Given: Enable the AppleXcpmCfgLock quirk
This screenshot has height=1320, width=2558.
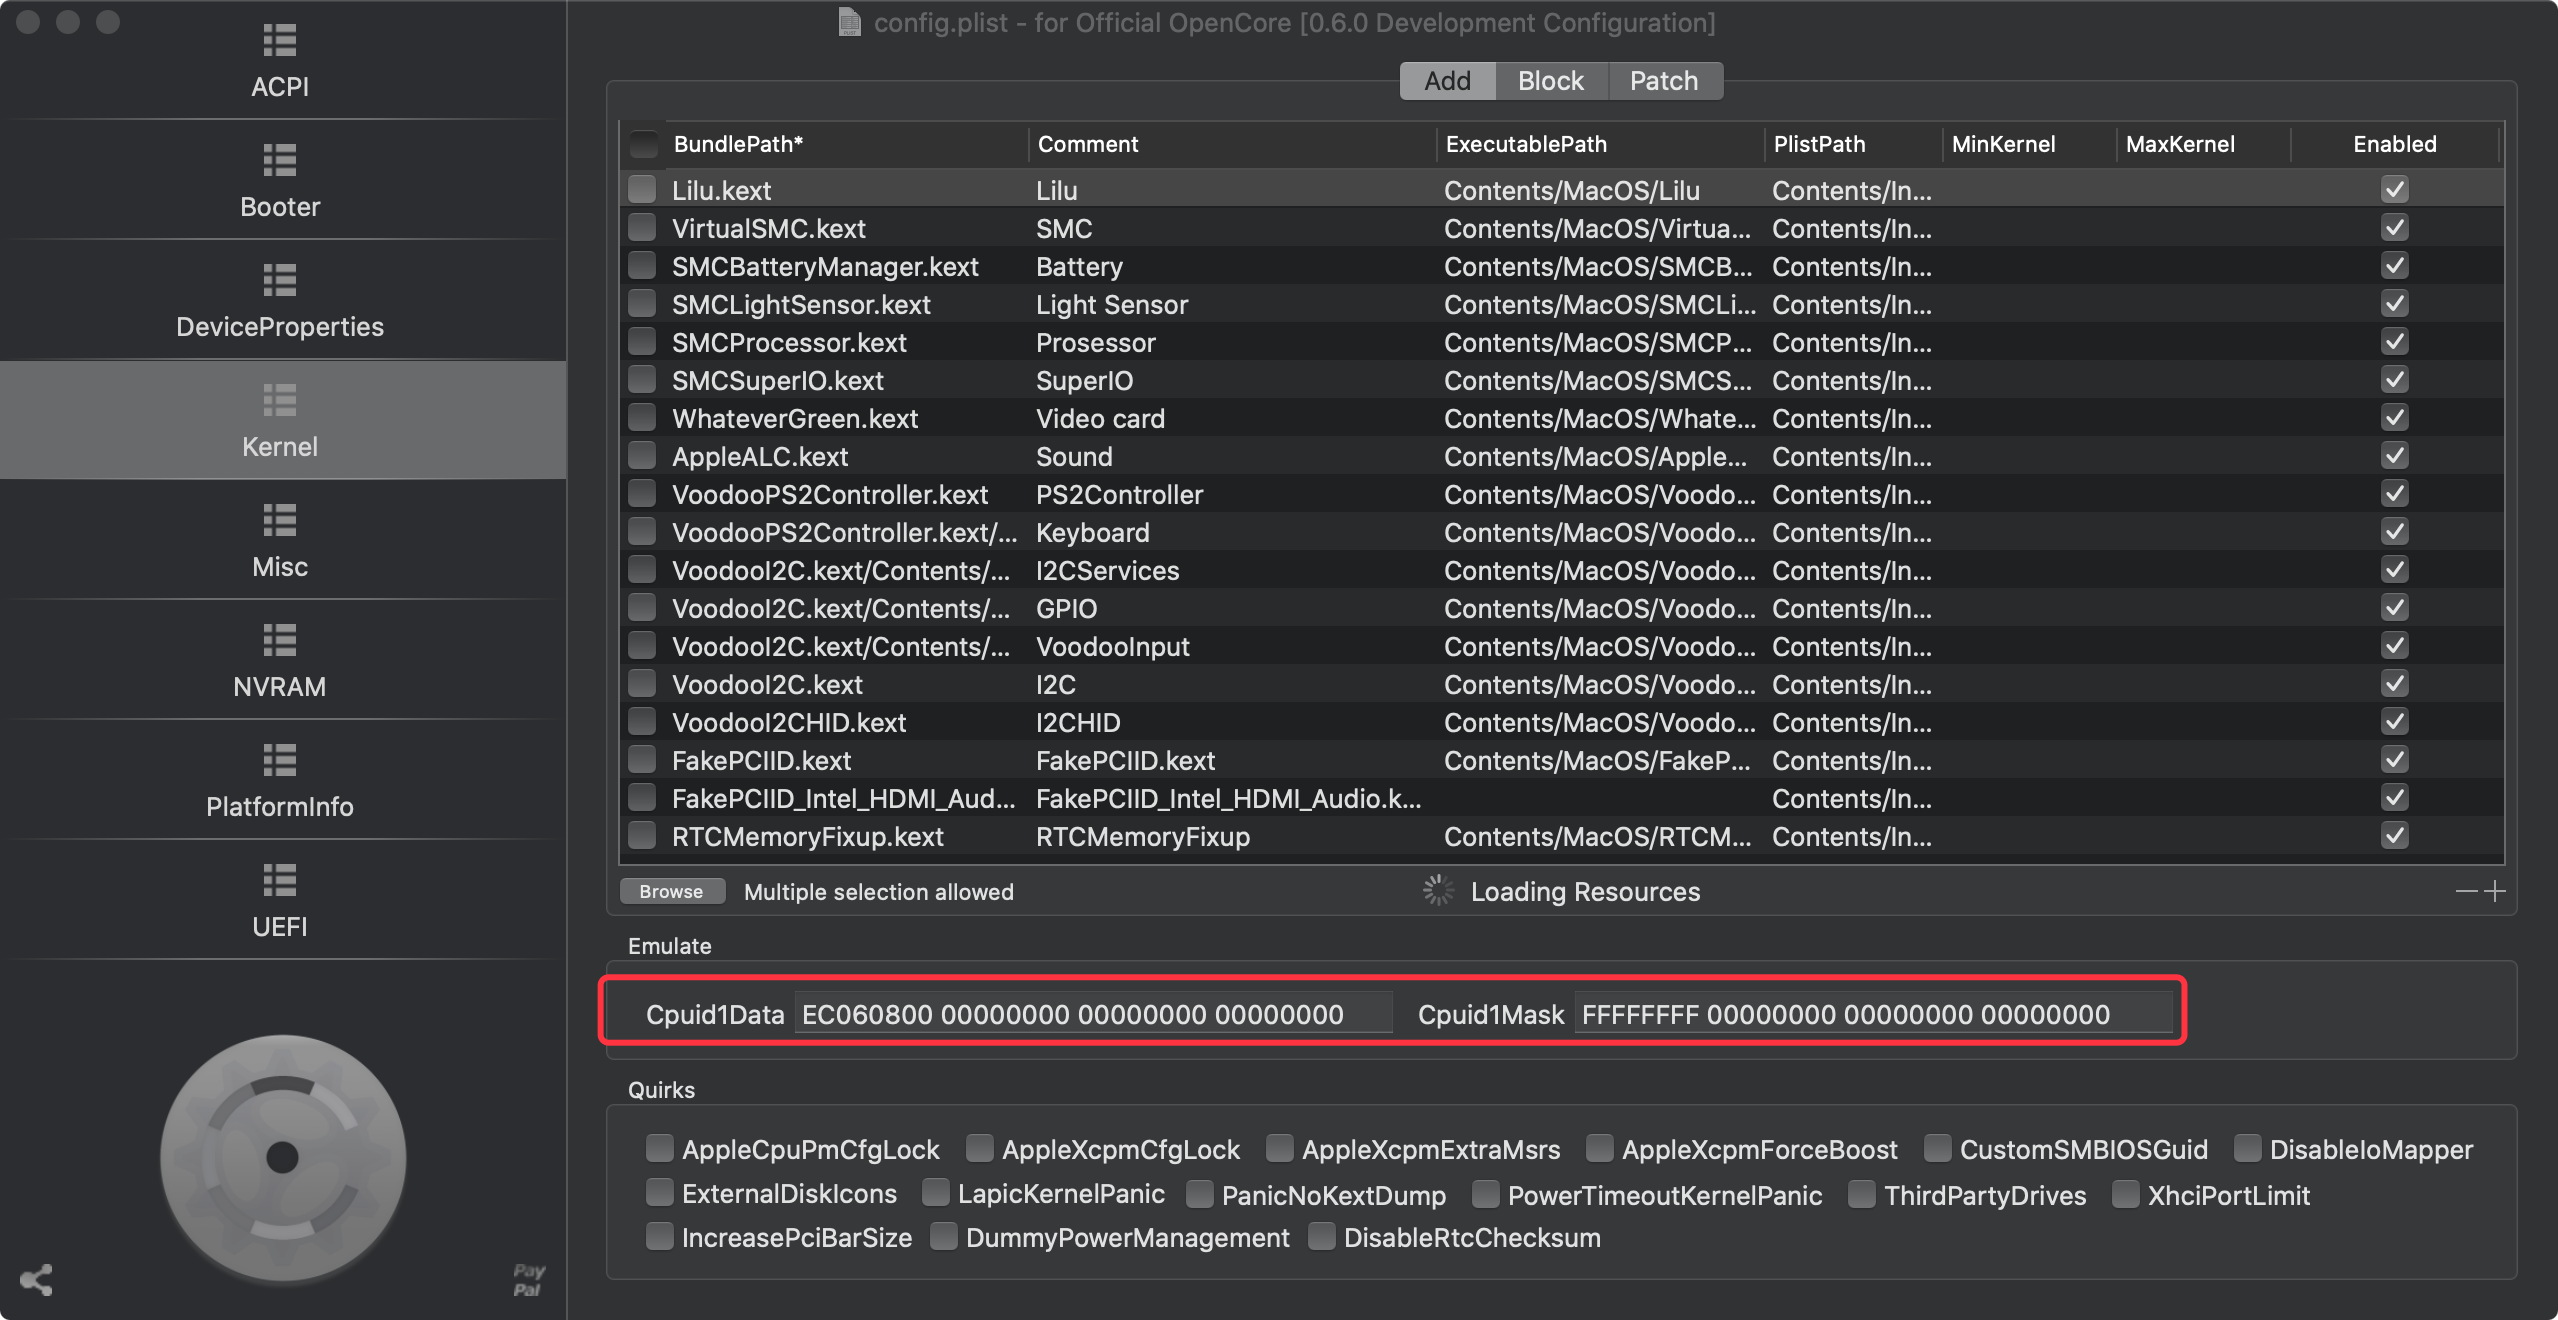Looking at the screenshot, I should pyautogui.click(x=979, y=1148).
